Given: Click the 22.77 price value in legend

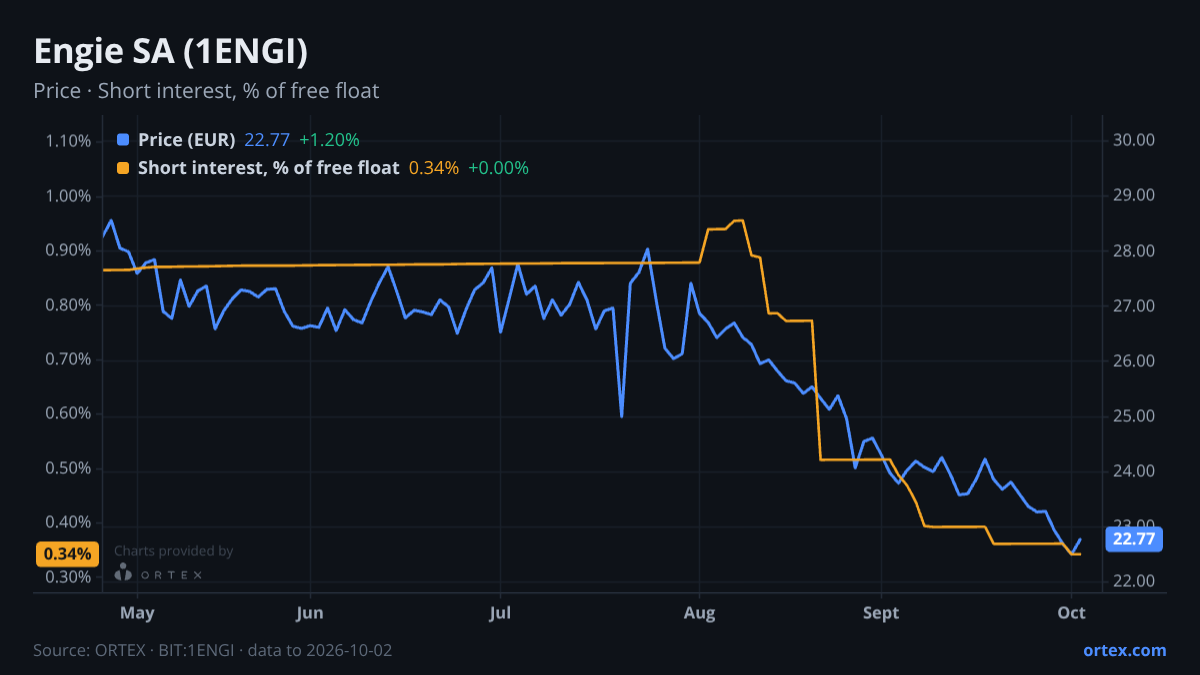Looking at the screenshot, I should [267, 140].
